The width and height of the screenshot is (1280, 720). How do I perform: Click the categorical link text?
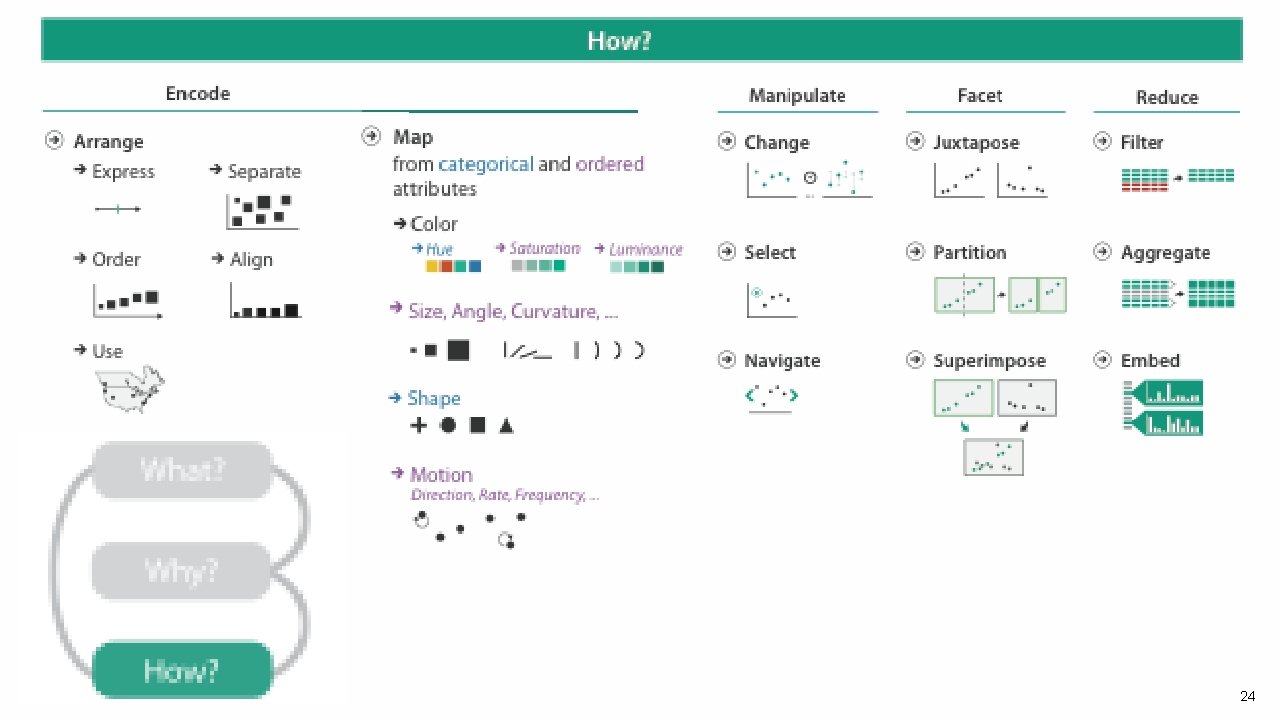(x=486, y=164)
